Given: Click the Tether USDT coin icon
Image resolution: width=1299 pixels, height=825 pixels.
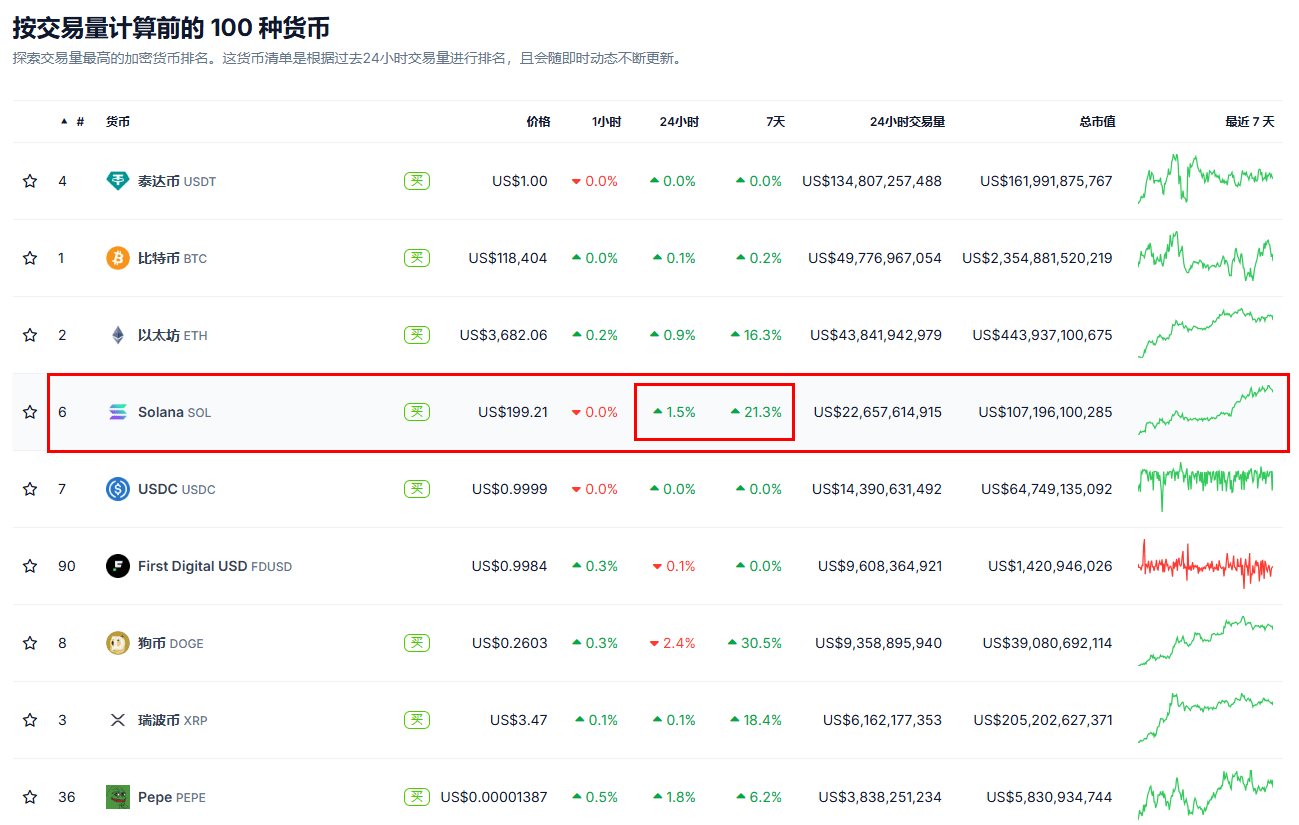Looking at the screenshot, I should click(118, 181).
